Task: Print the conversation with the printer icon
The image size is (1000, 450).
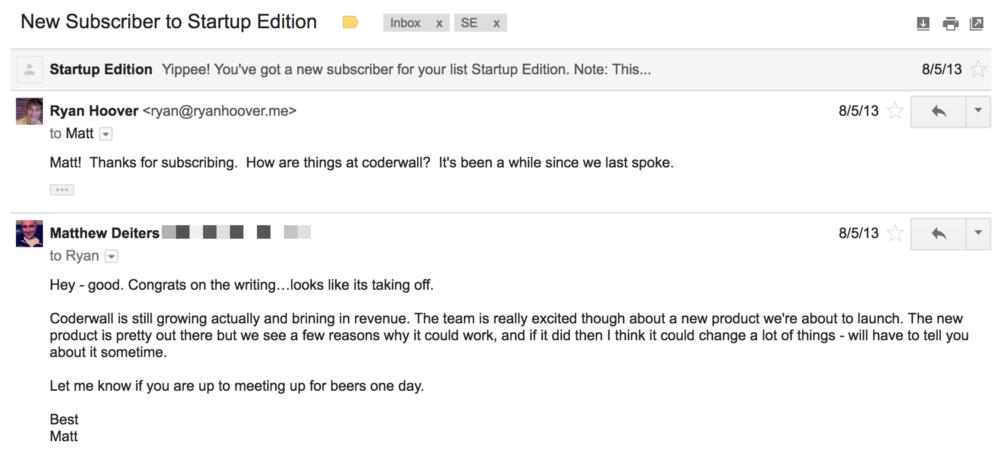Action: (x=950, y=24)
